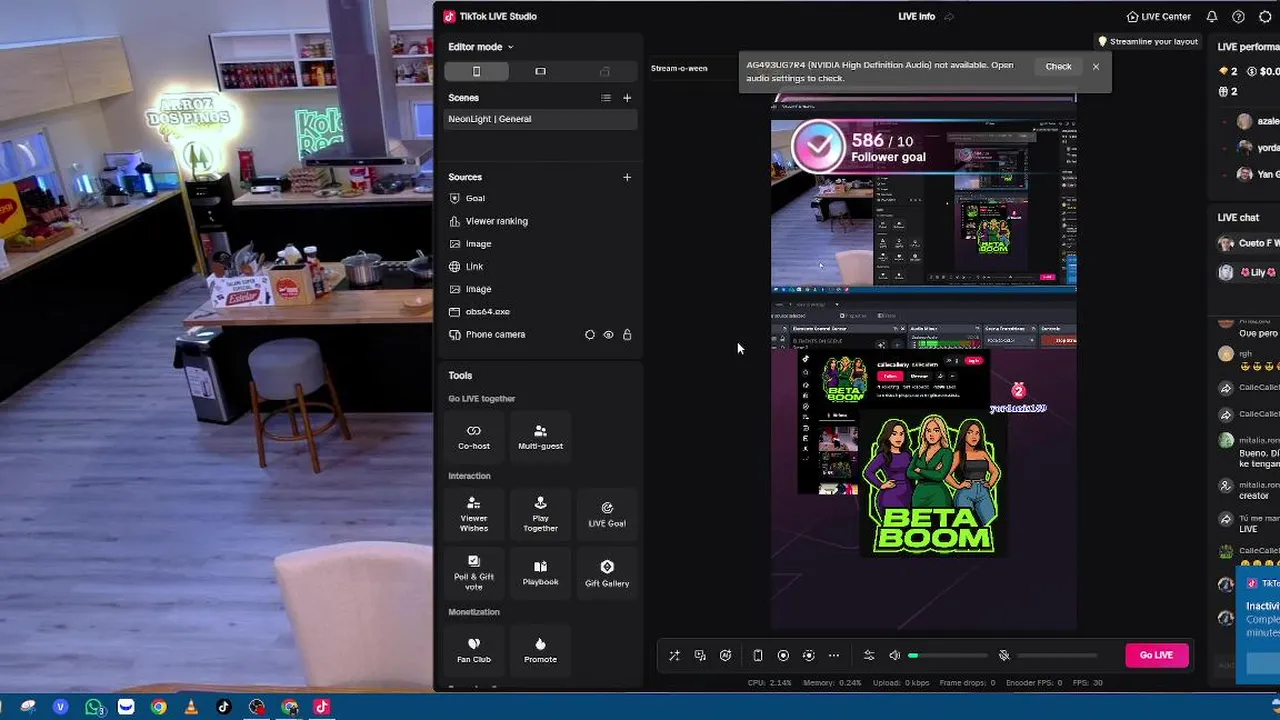
Task: Click the Phone camera settings circle icon
Action: (589, 335)
